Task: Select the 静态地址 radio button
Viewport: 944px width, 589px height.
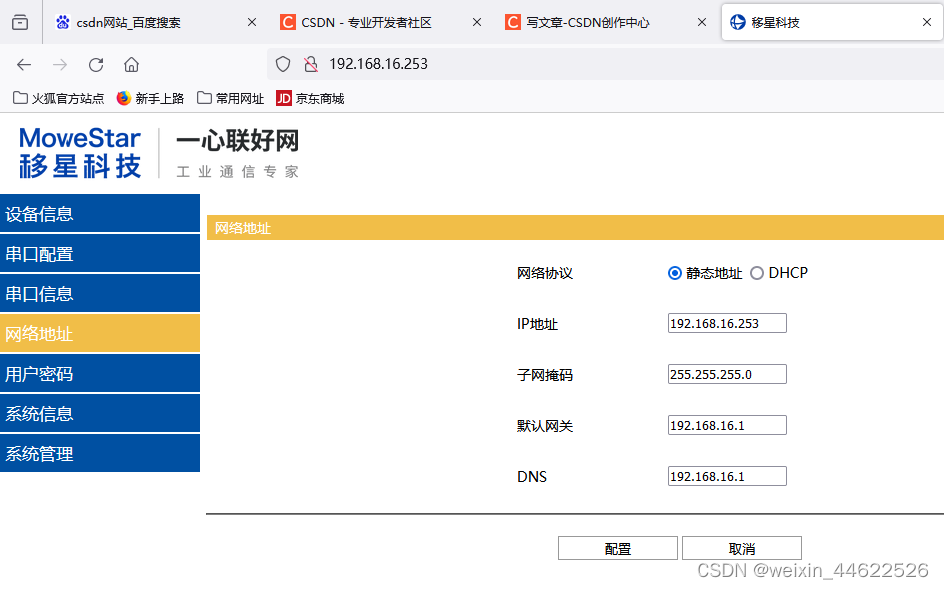Action: (675, 273)
